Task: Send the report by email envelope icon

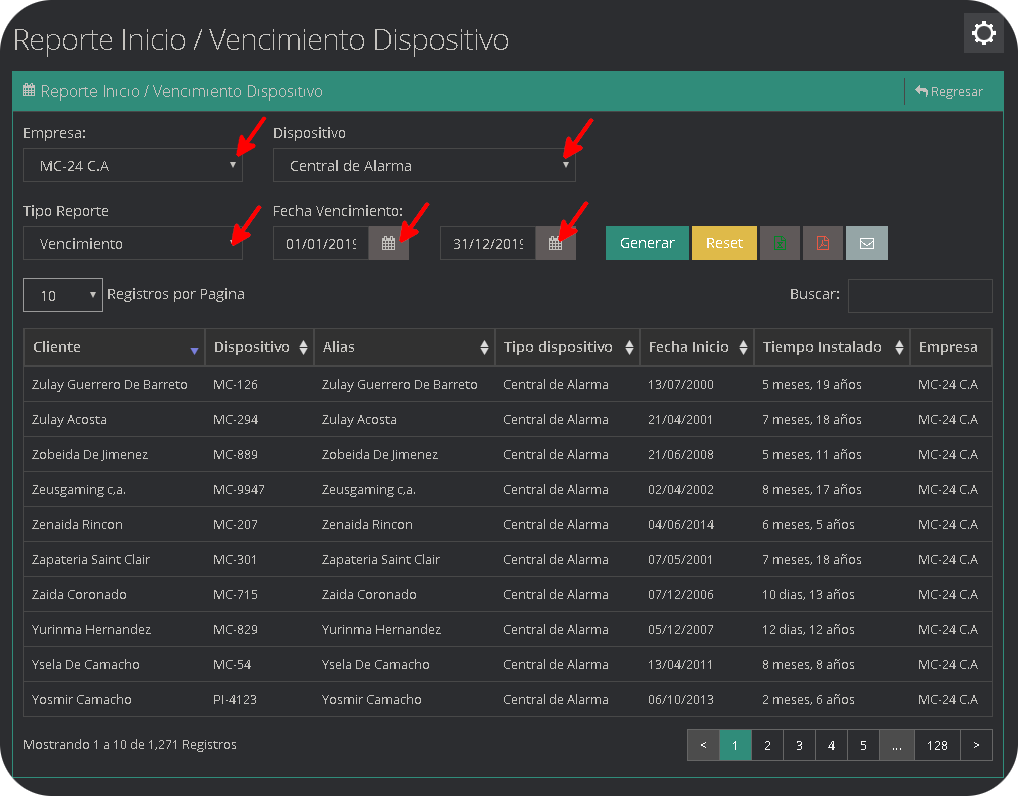Action: (866, 242)
